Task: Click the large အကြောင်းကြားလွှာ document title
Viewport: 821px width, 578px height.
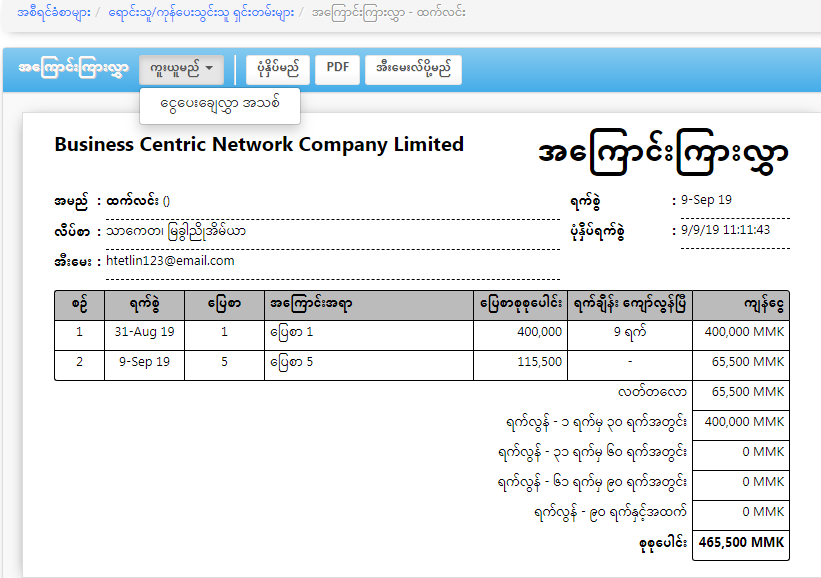Action: pos(663,152)
